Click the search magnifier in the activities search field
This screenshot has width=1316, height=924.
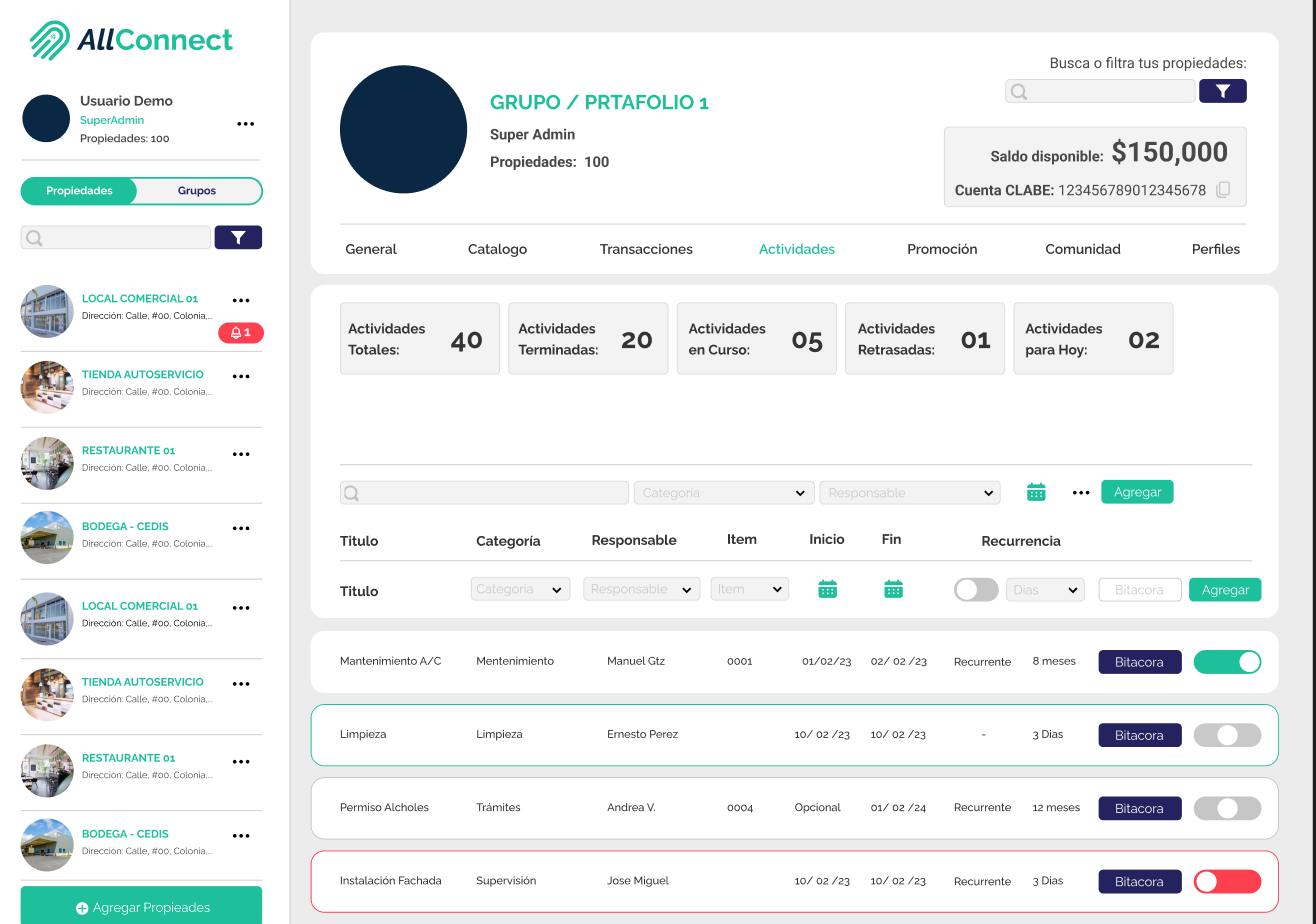coord(349,492)
